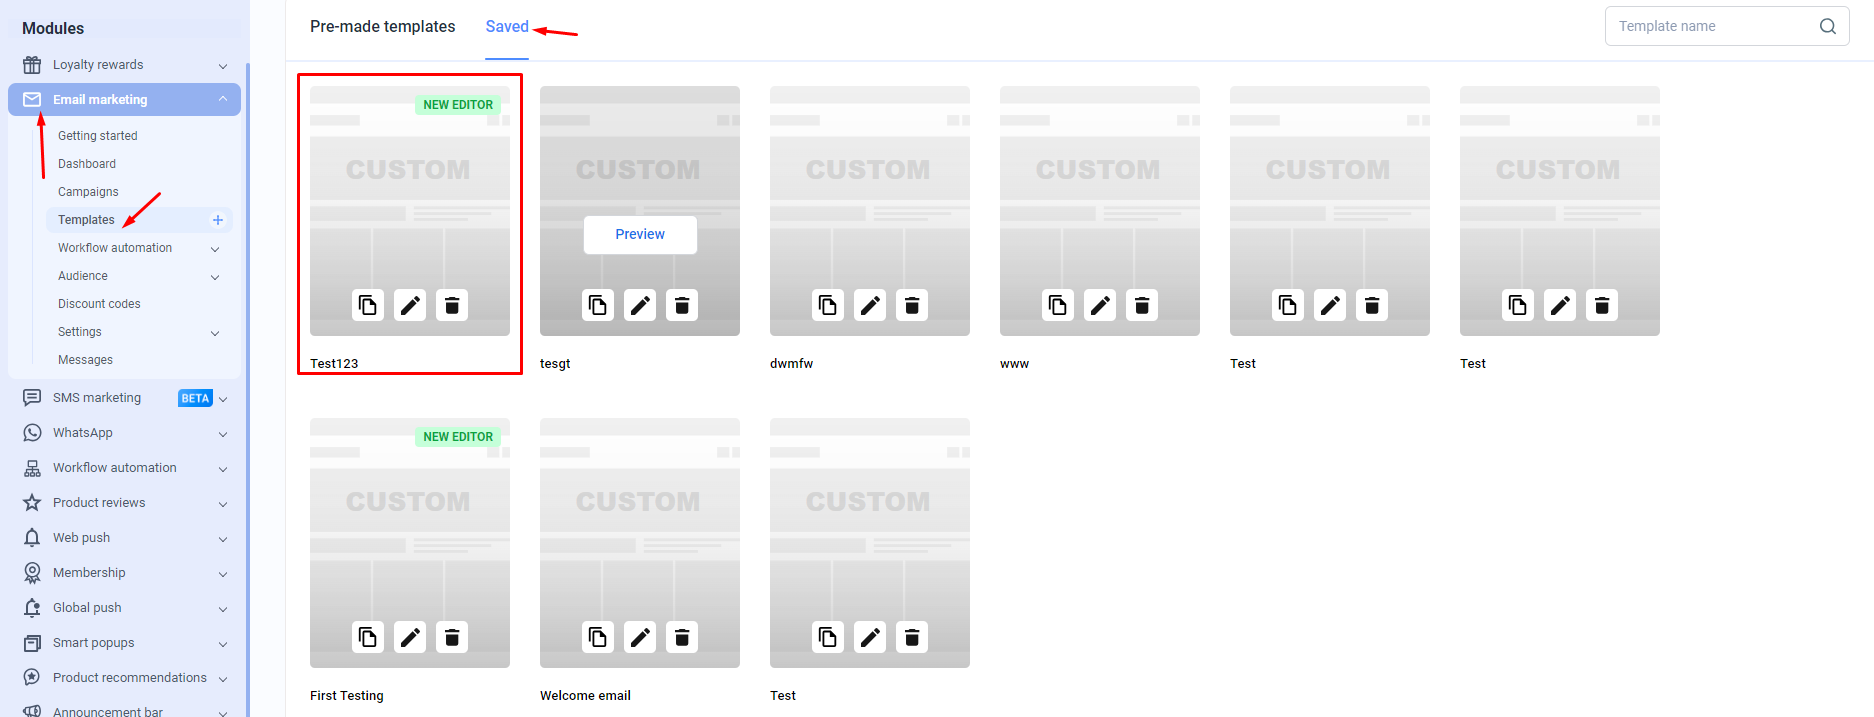
Task: Expand the Web push module chevron
Action: [223, 539]
